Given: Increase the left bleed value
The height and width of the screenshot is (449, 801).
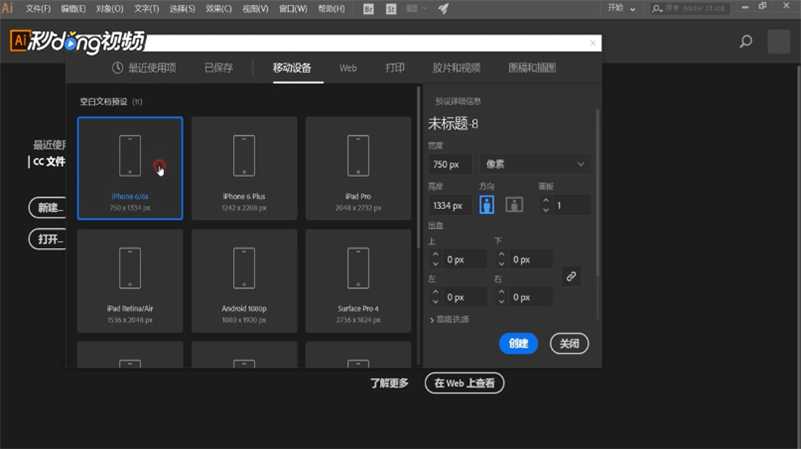Looking at the screenshot, I should coord(435,292).
